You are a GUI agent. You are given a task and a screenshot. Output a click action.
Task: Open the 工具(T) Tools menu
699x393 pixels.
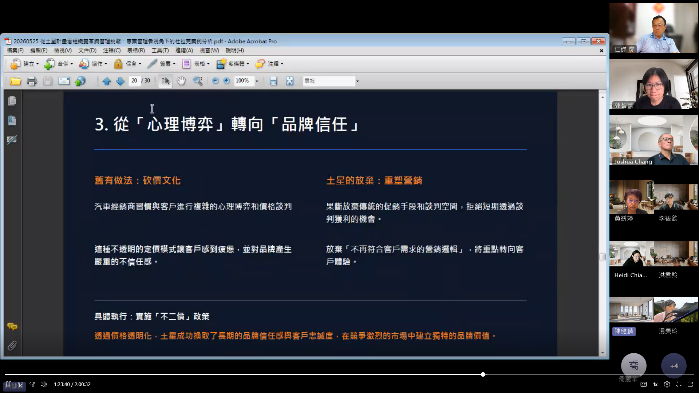[160, 50]
